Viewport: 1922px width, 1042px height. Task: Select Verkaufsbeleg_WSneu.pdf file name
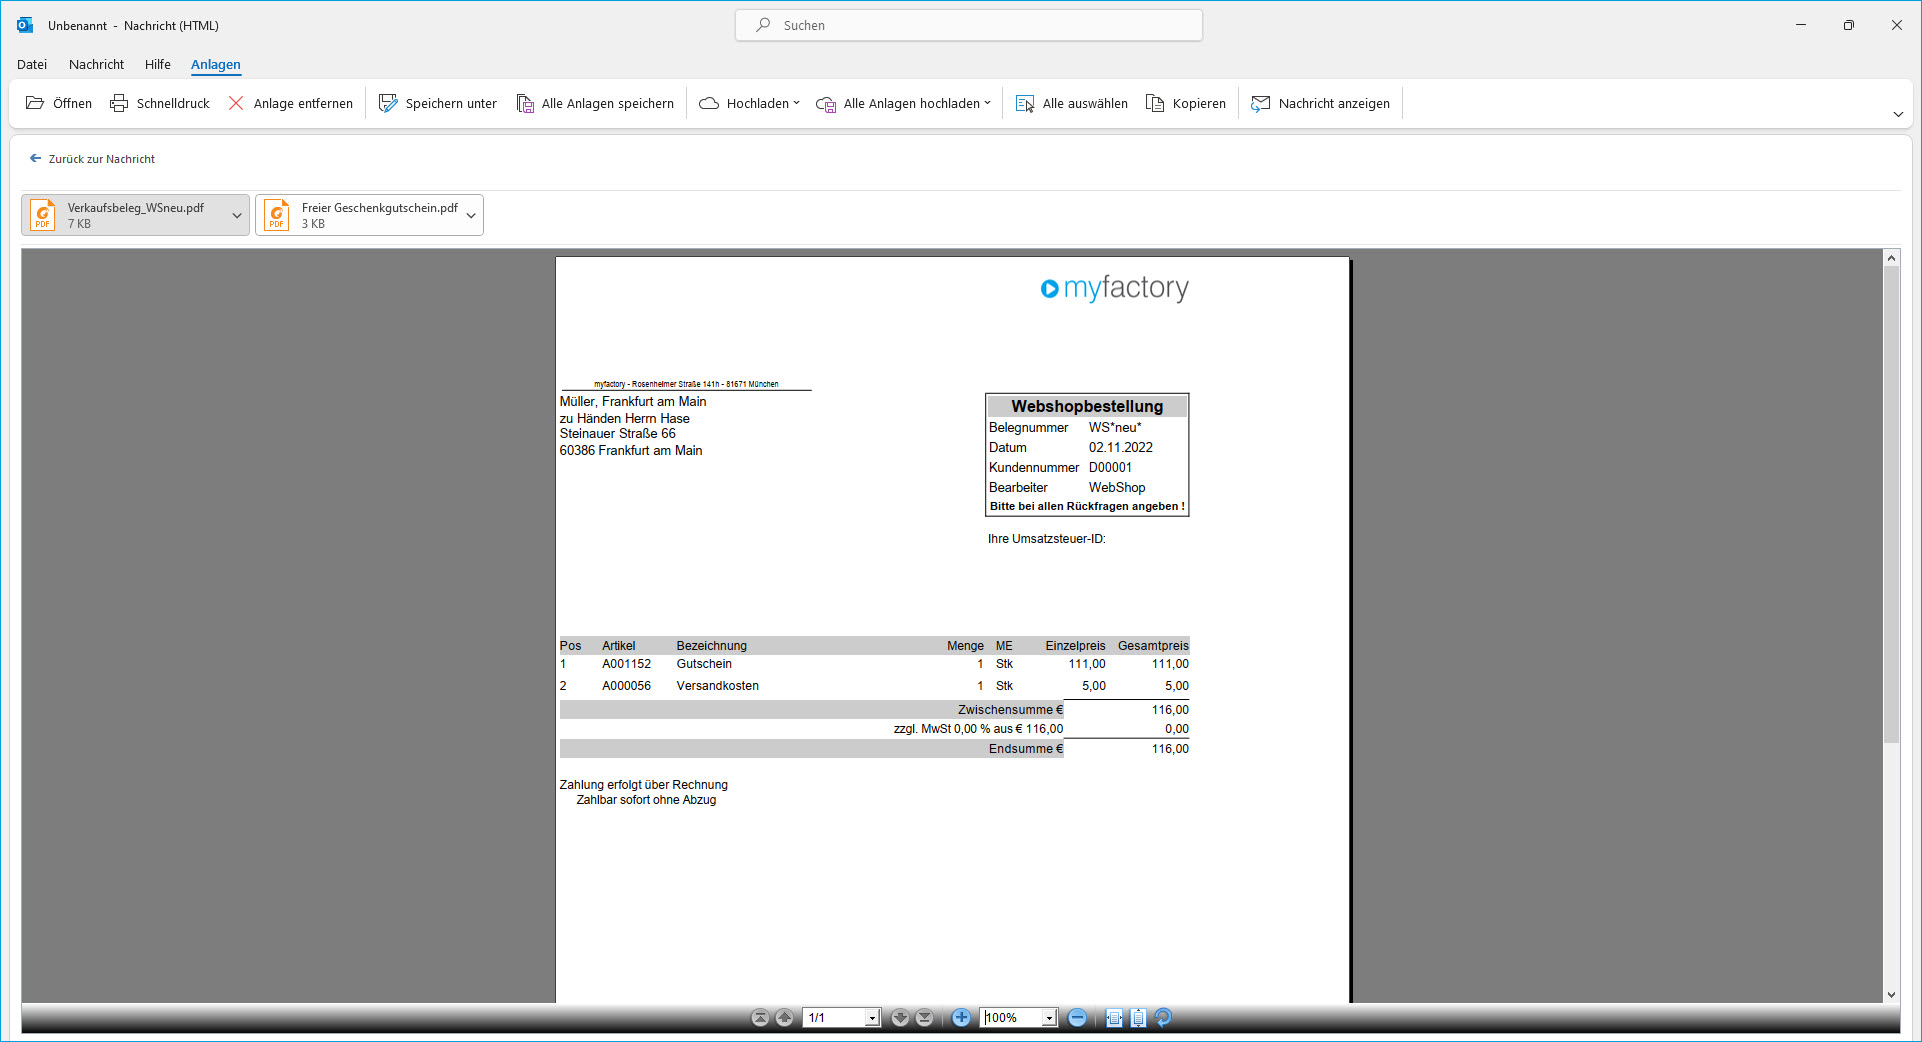point(136,208)
